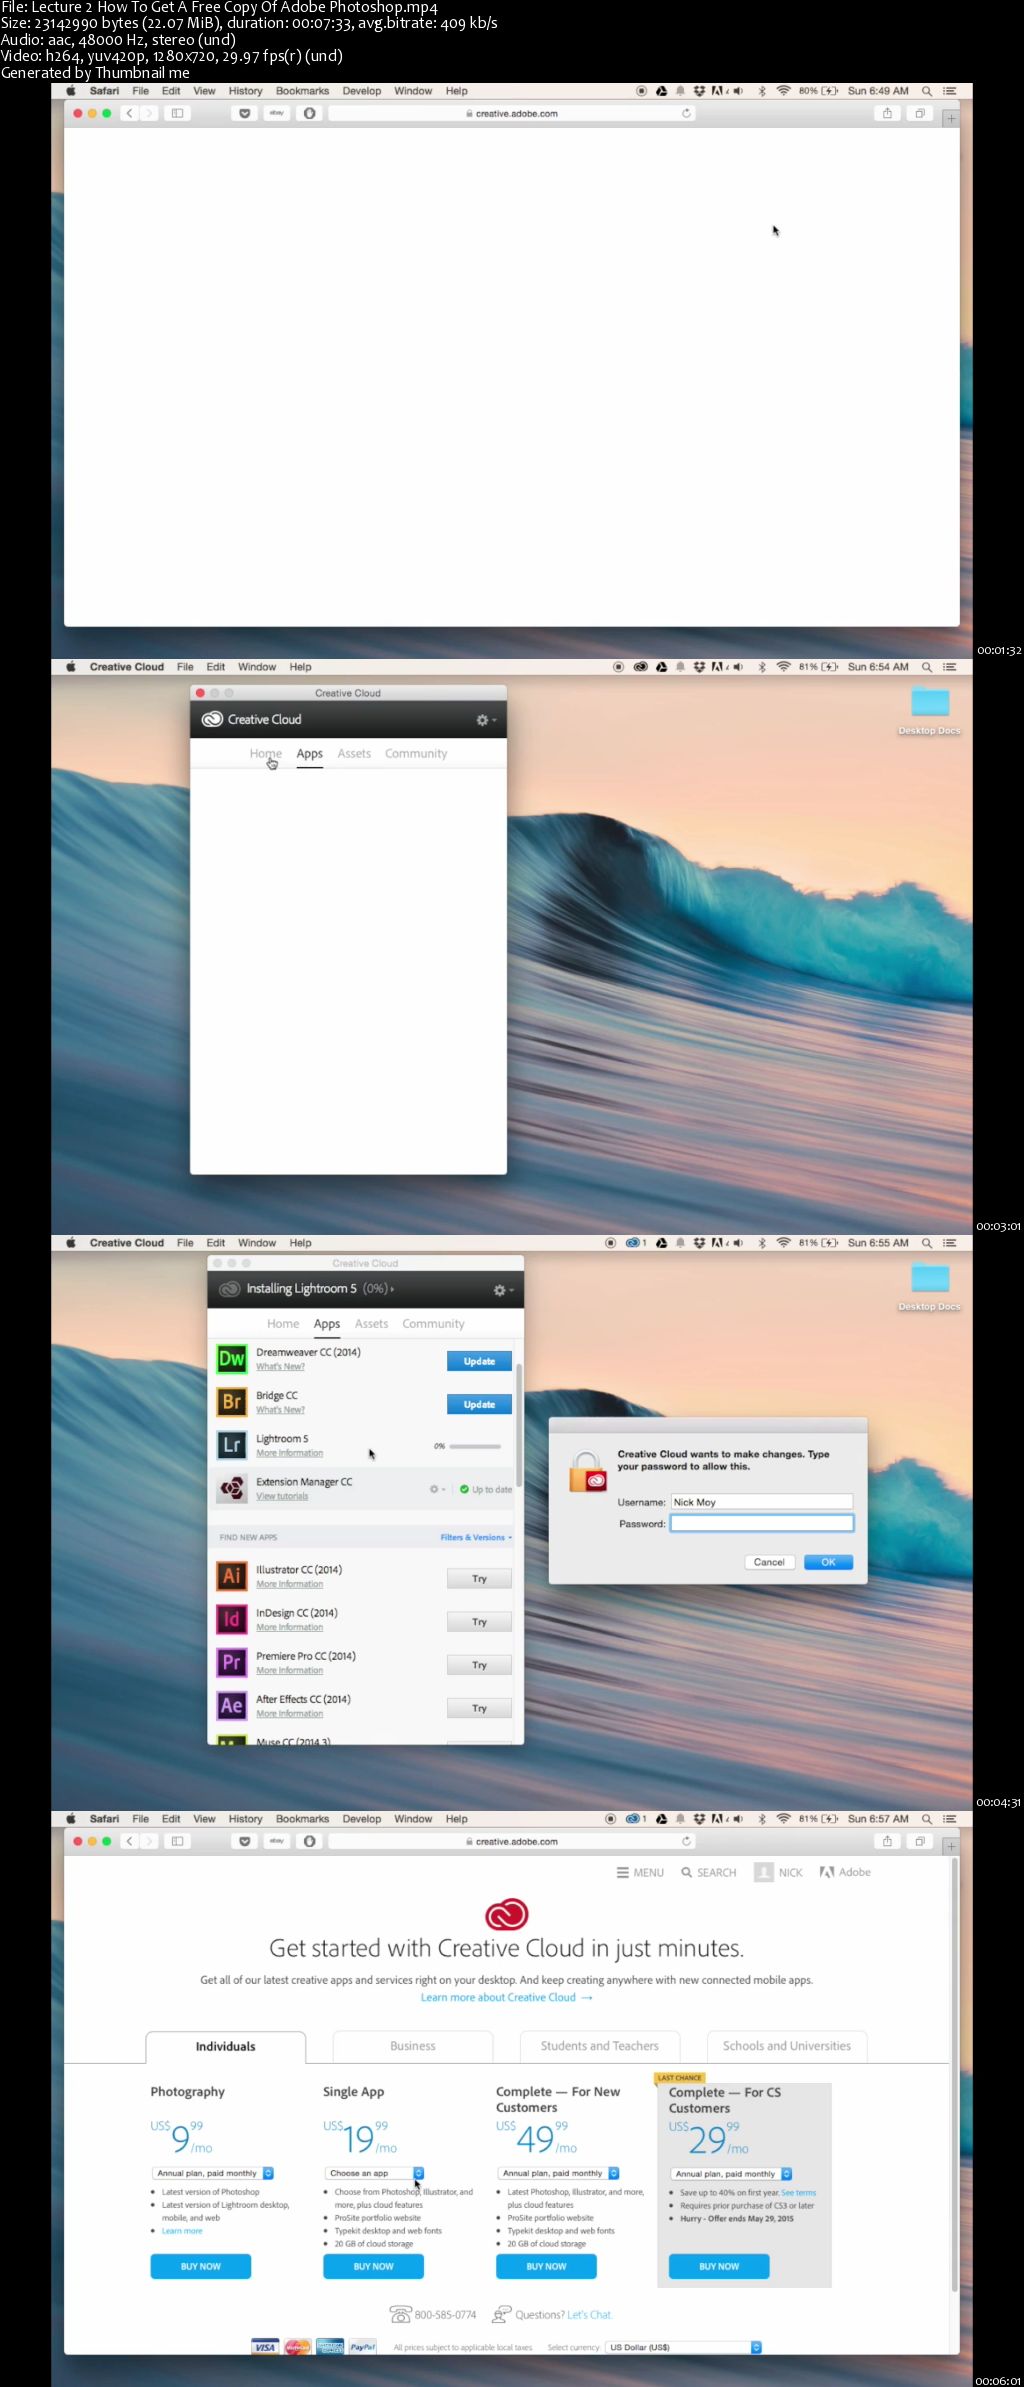
Task: Open the gear menu in the Installing Lightroom 5 header
Action: click(x=504, y=1290)
